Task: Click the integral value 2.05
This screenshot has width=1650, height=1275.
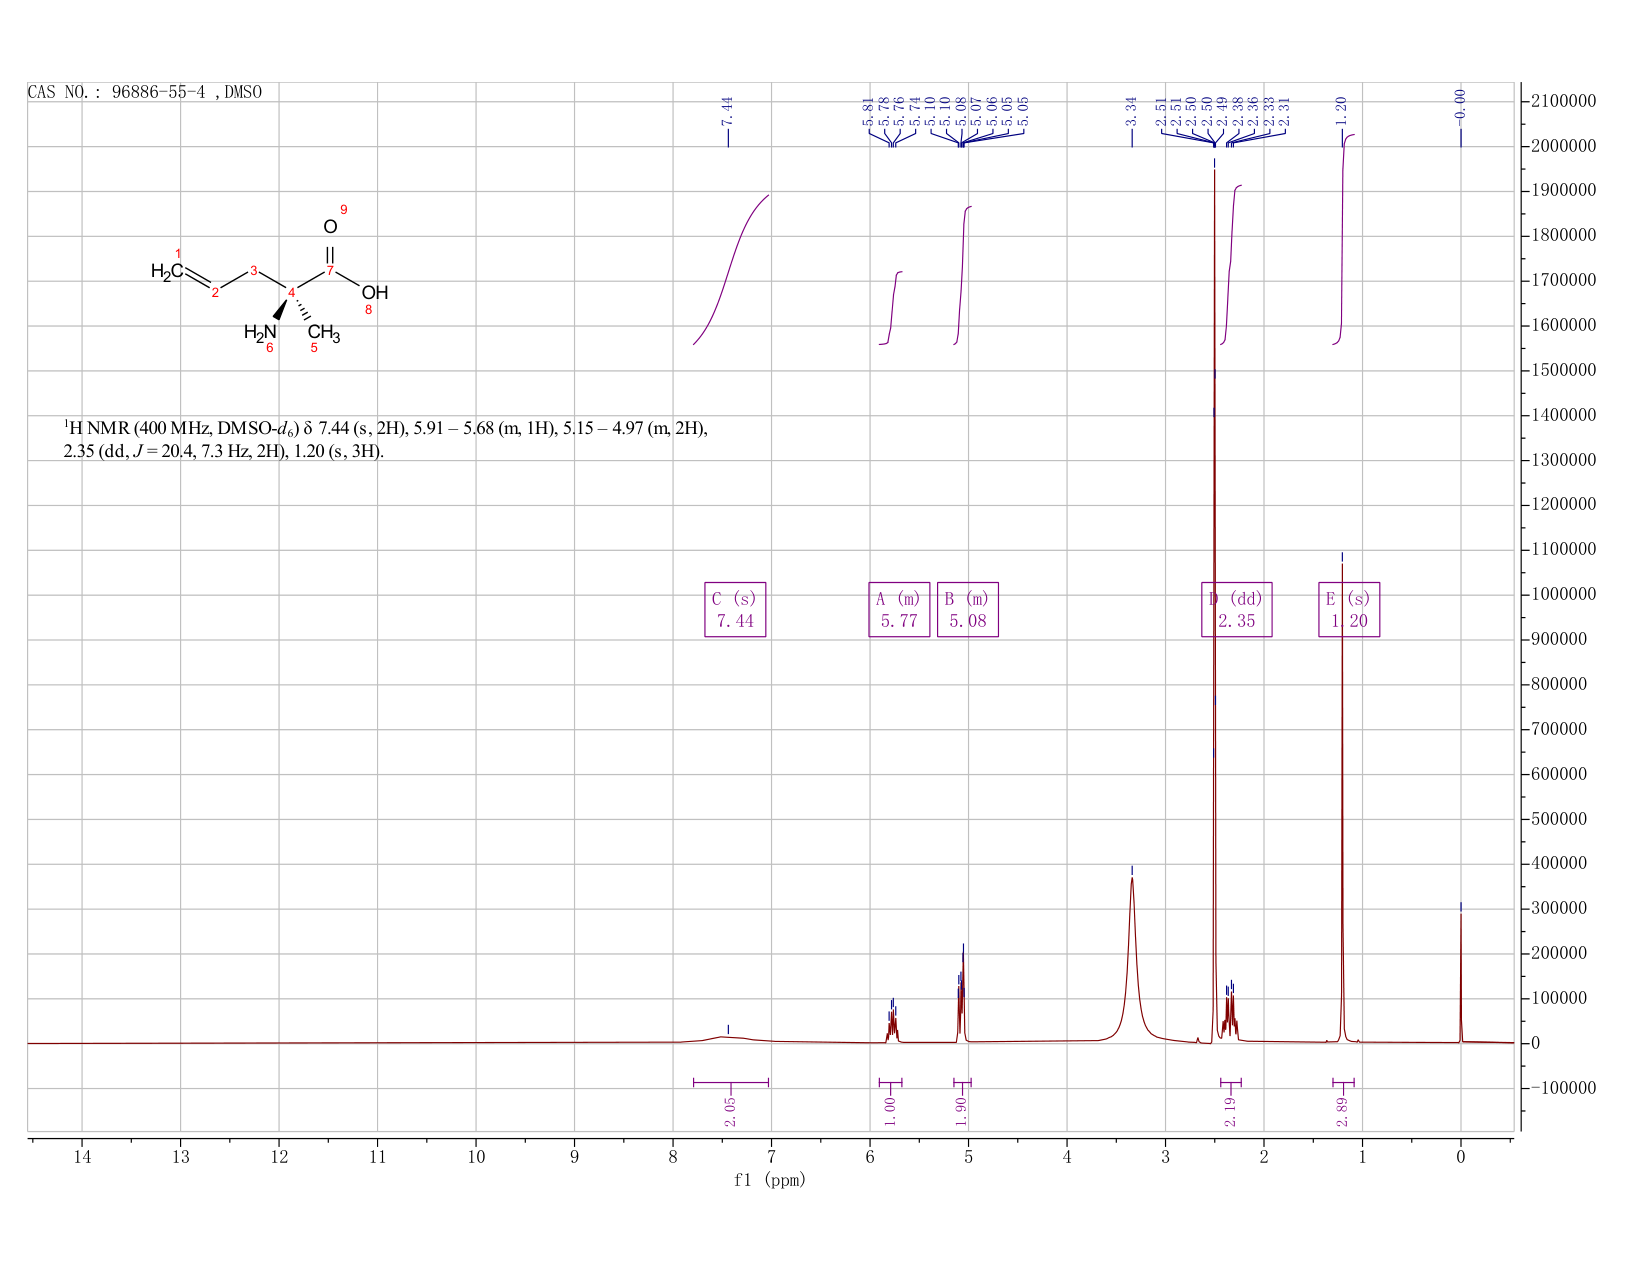Action: click(x=730, y=1111)
